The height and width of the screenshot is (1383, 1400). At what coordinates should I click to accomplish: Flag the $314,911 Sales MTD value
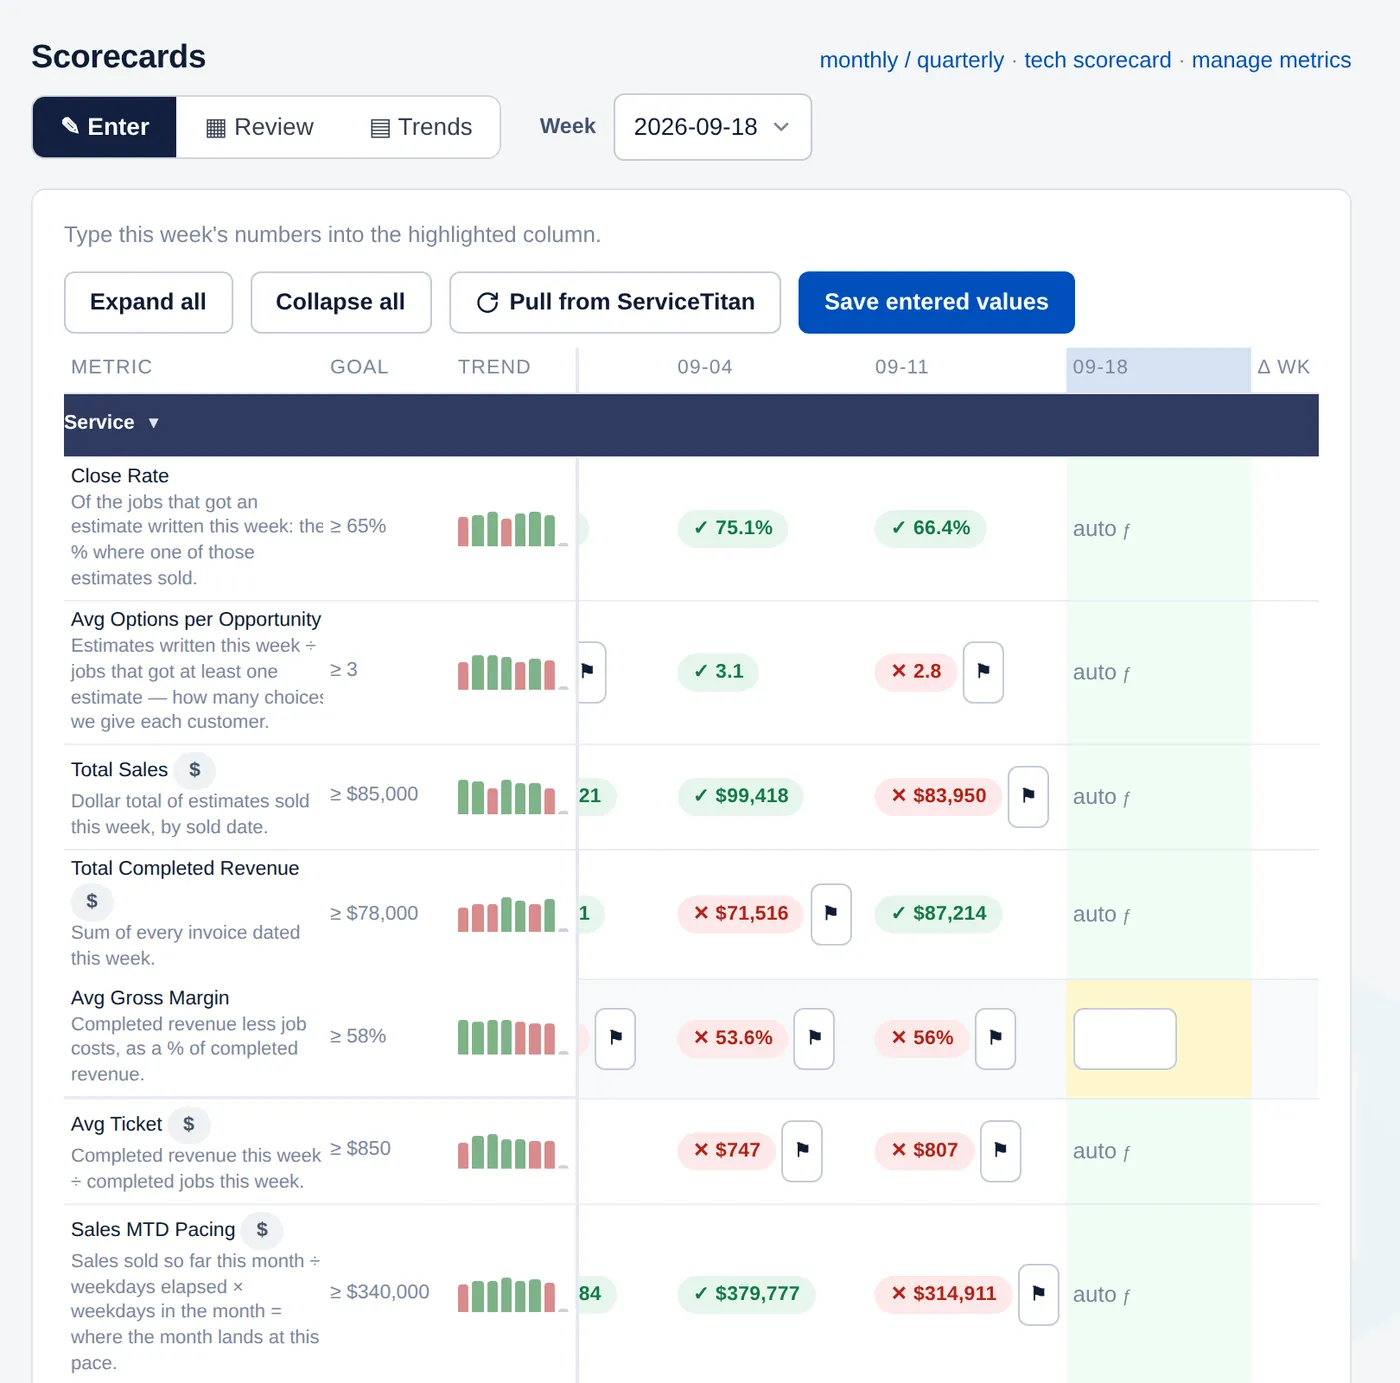coord(1038,1294)
